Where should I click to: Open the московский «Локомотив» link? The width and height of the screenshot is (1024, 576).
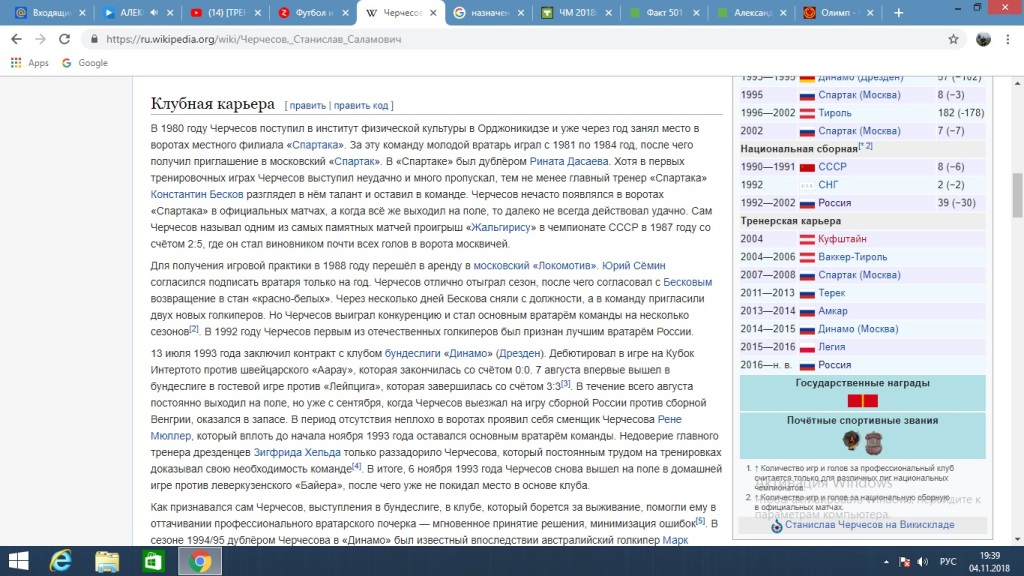(535, 265)
